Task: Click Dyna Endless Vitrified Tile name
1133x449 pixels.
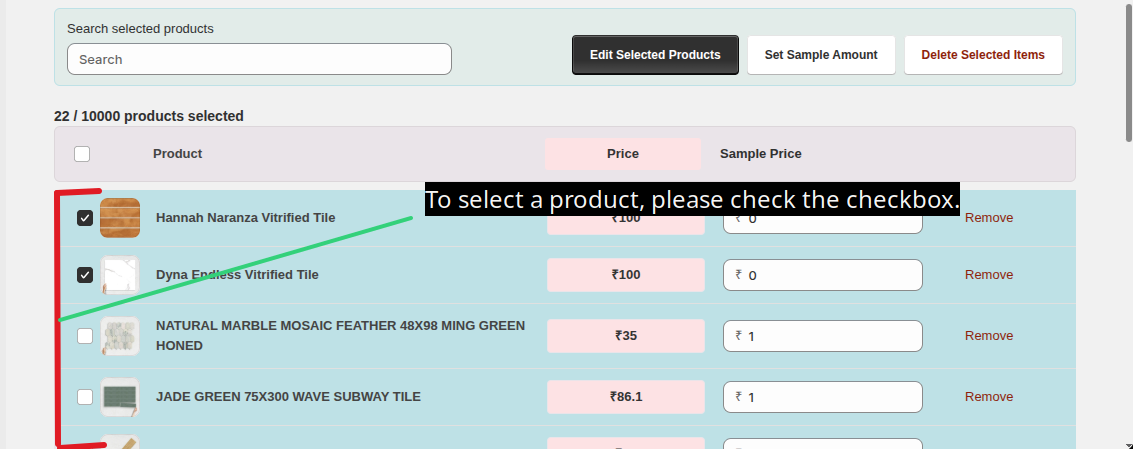Action: [237, 275]
